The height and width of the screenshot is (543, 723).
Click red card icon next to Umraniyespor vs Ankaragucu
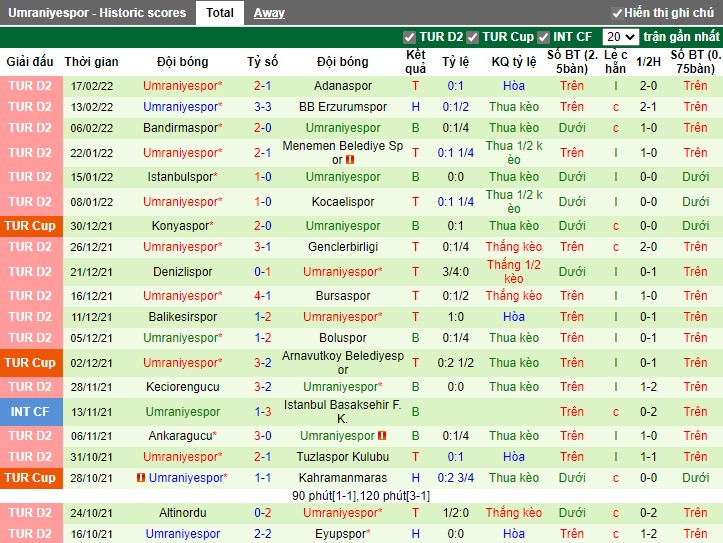pos(382,436)
